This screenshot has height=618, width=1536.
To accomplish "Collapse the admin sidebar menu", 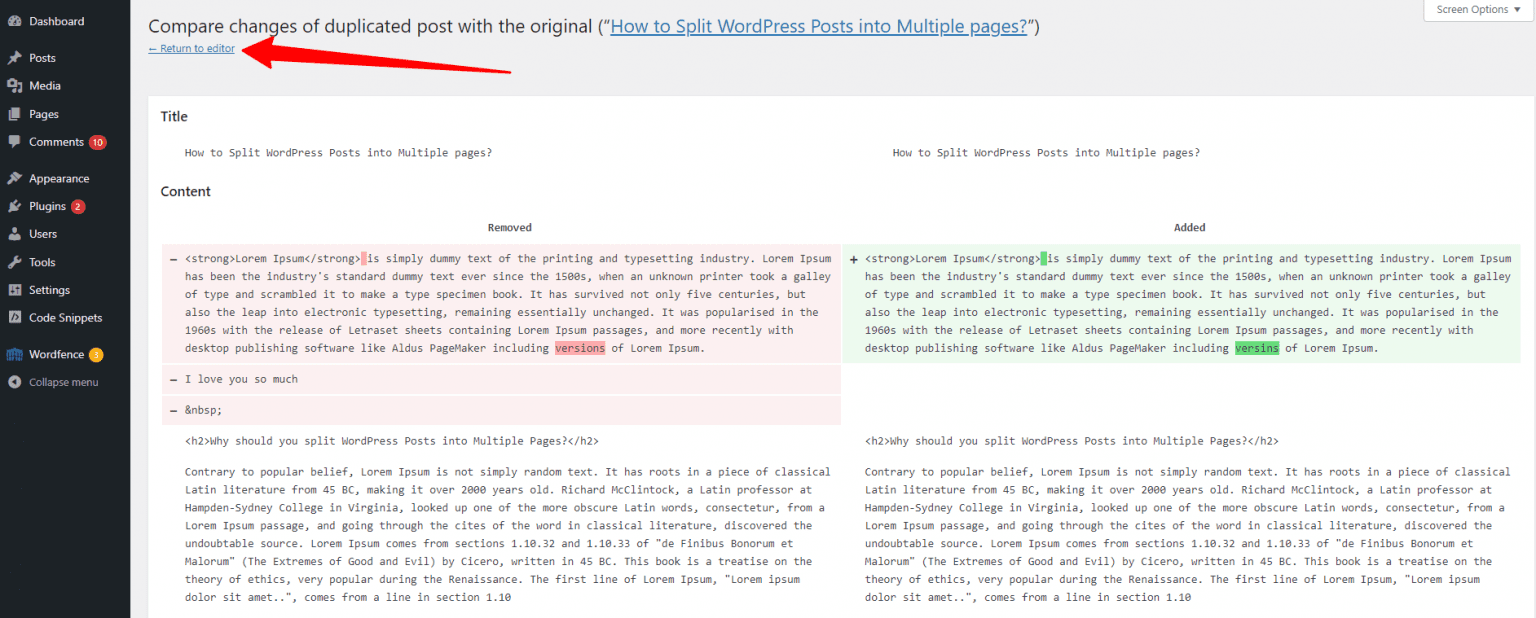I will pyautogui.click(x=14, y=381).
